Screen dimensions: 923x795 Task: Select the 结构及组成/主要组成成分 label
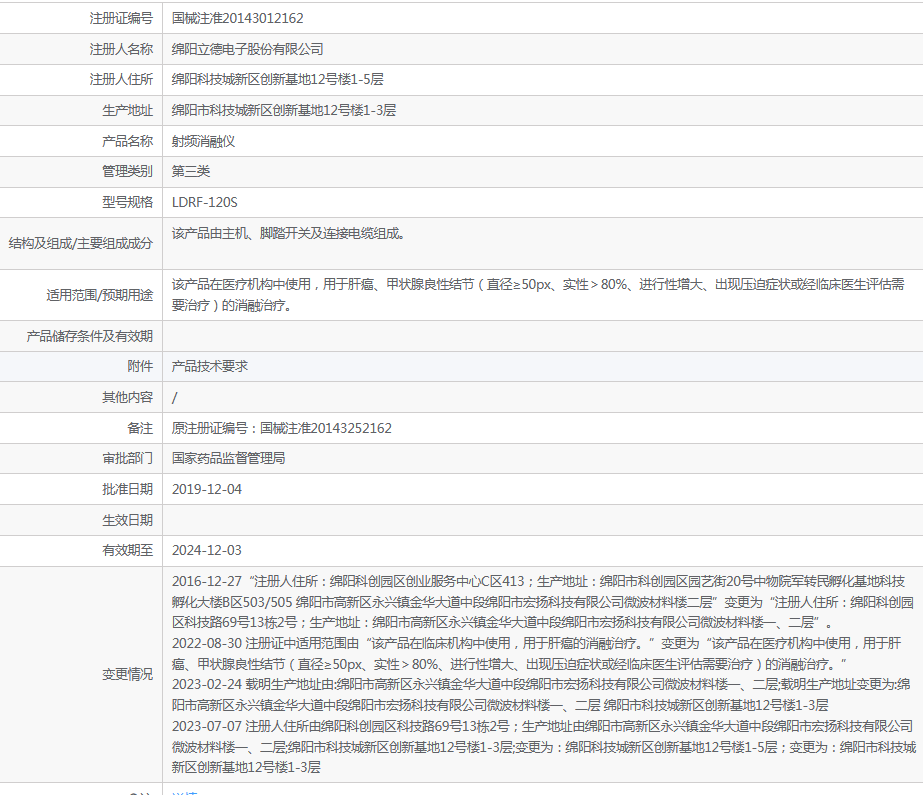click(81, 243)
